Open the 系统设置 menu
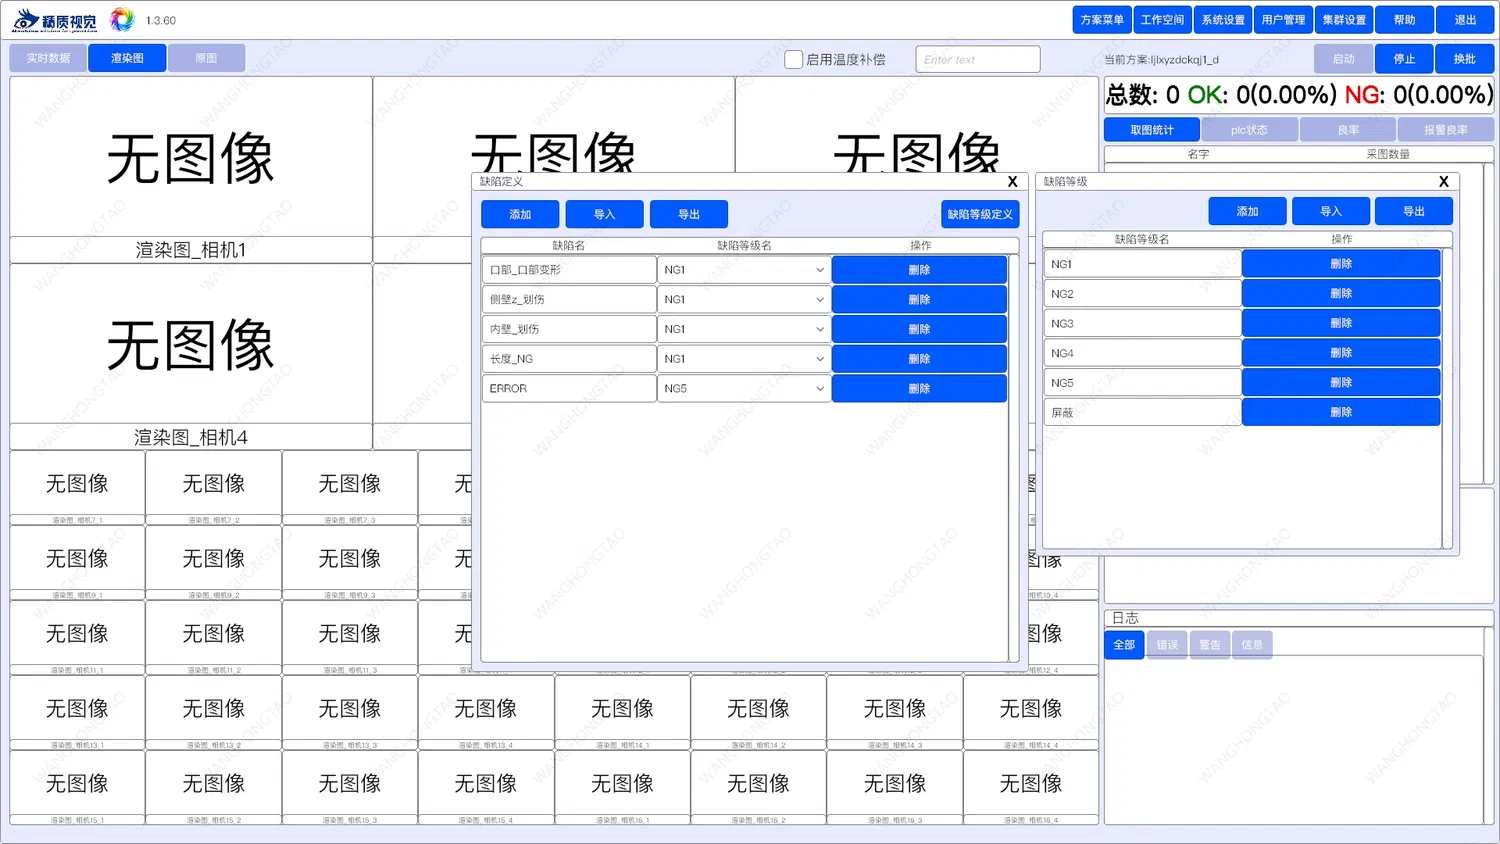The image size is (1500, 844). [x=1223, y=20]
